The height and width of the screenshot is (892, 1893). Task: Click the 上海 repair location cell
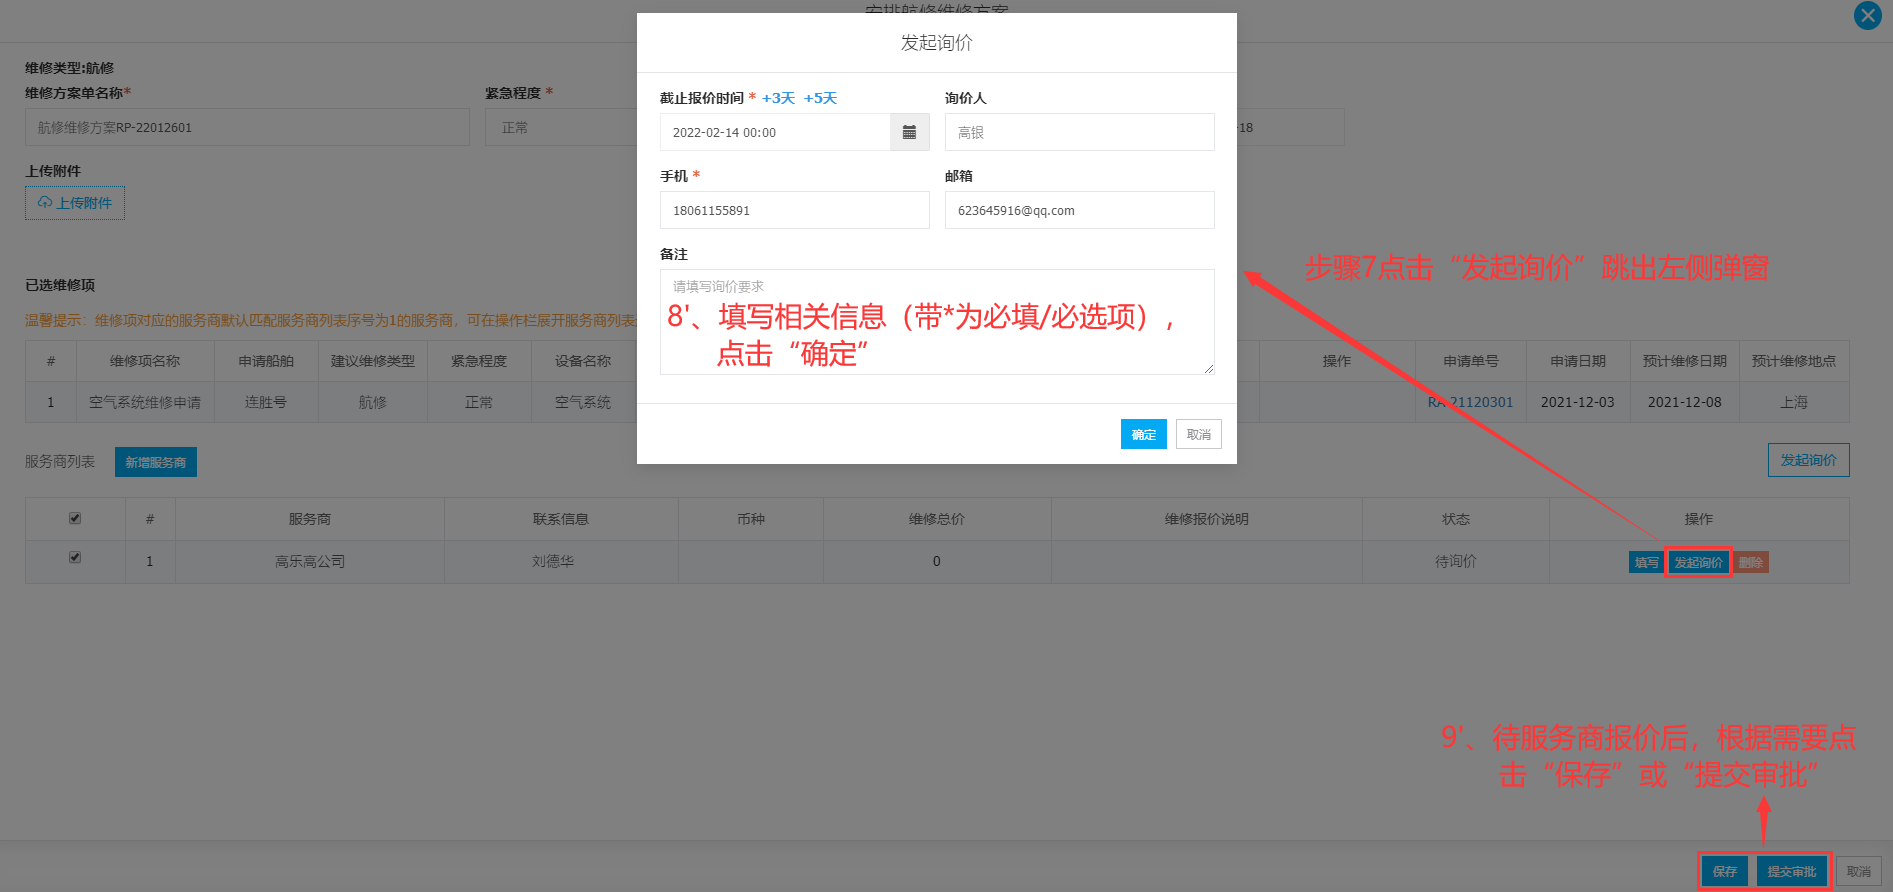(x=1794, y=402)
